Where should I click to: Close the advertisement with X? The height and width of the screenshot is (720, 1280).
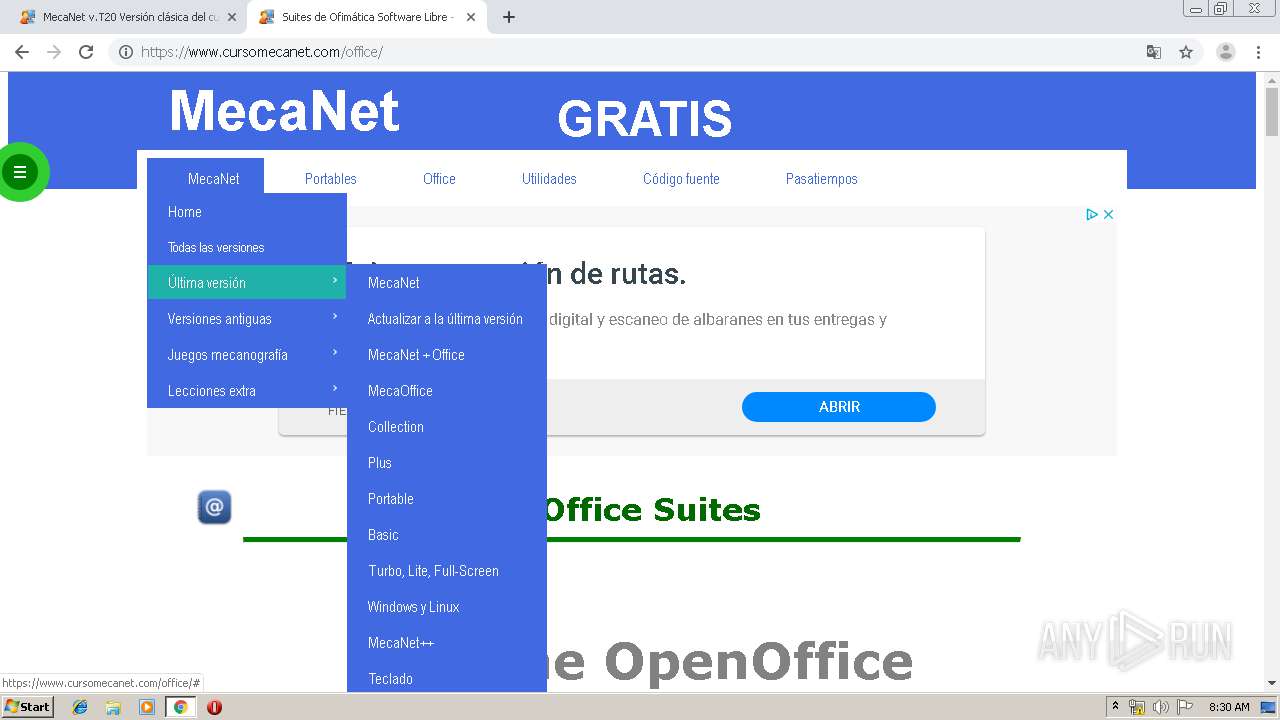tap(1108, 214)
